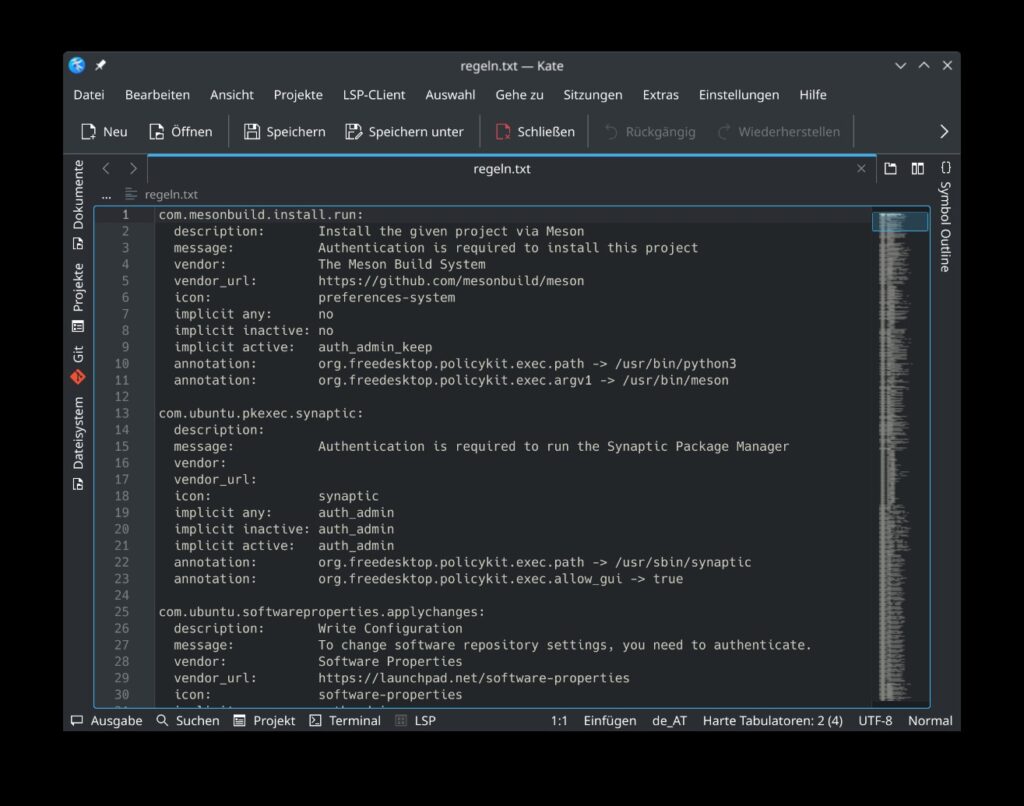Click the text preferences-system on line 6
1024x806 pixels.
coord(387,298)
